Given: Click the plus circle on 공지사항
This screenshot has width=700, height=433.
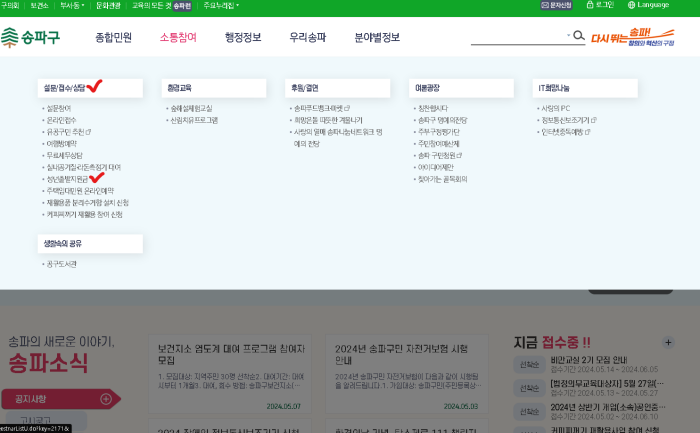Looking at the screenshot, I should [106, 399].
